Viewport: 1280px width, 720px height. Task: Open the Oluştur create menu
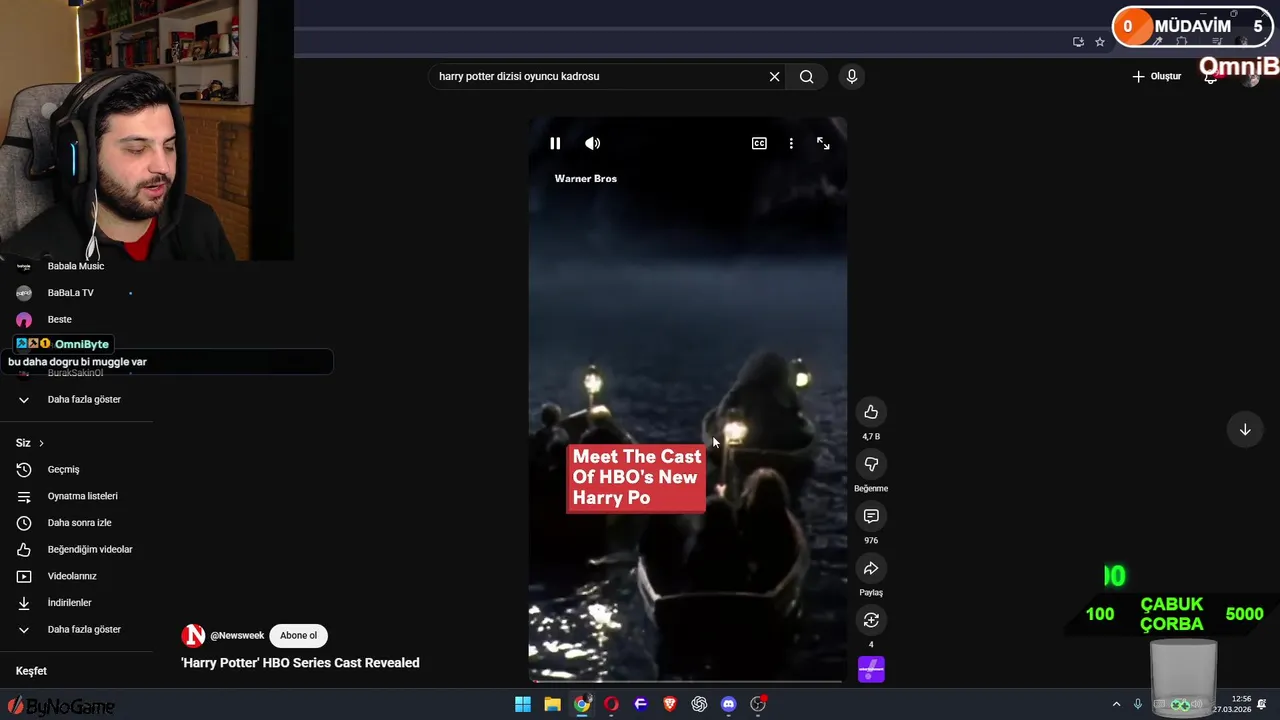1156,76
